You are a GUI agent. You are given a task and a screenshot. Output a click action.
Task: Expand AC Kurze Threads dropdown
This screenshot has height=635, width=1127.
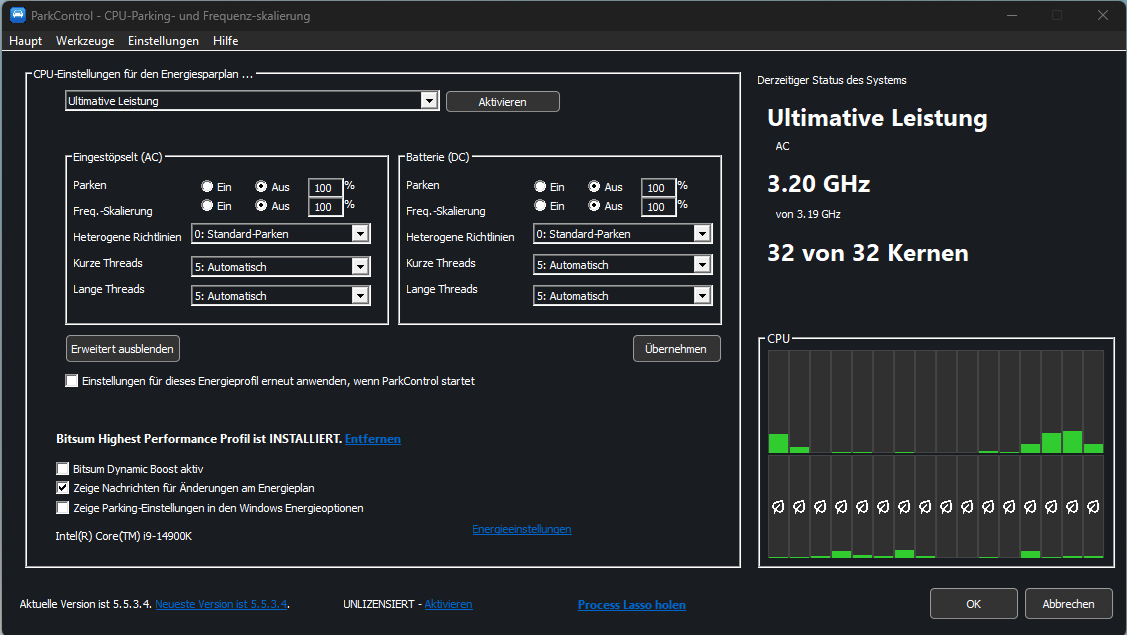pos(360,267)
